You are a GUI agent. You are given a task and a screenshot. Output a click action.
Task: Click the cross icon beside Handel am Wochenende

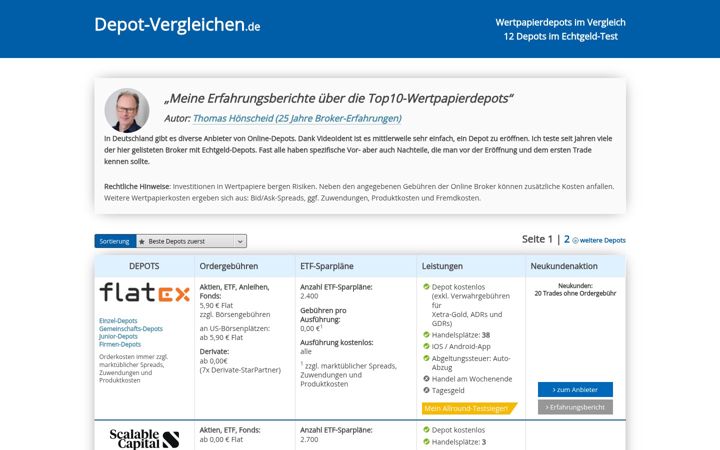(426, 379)
